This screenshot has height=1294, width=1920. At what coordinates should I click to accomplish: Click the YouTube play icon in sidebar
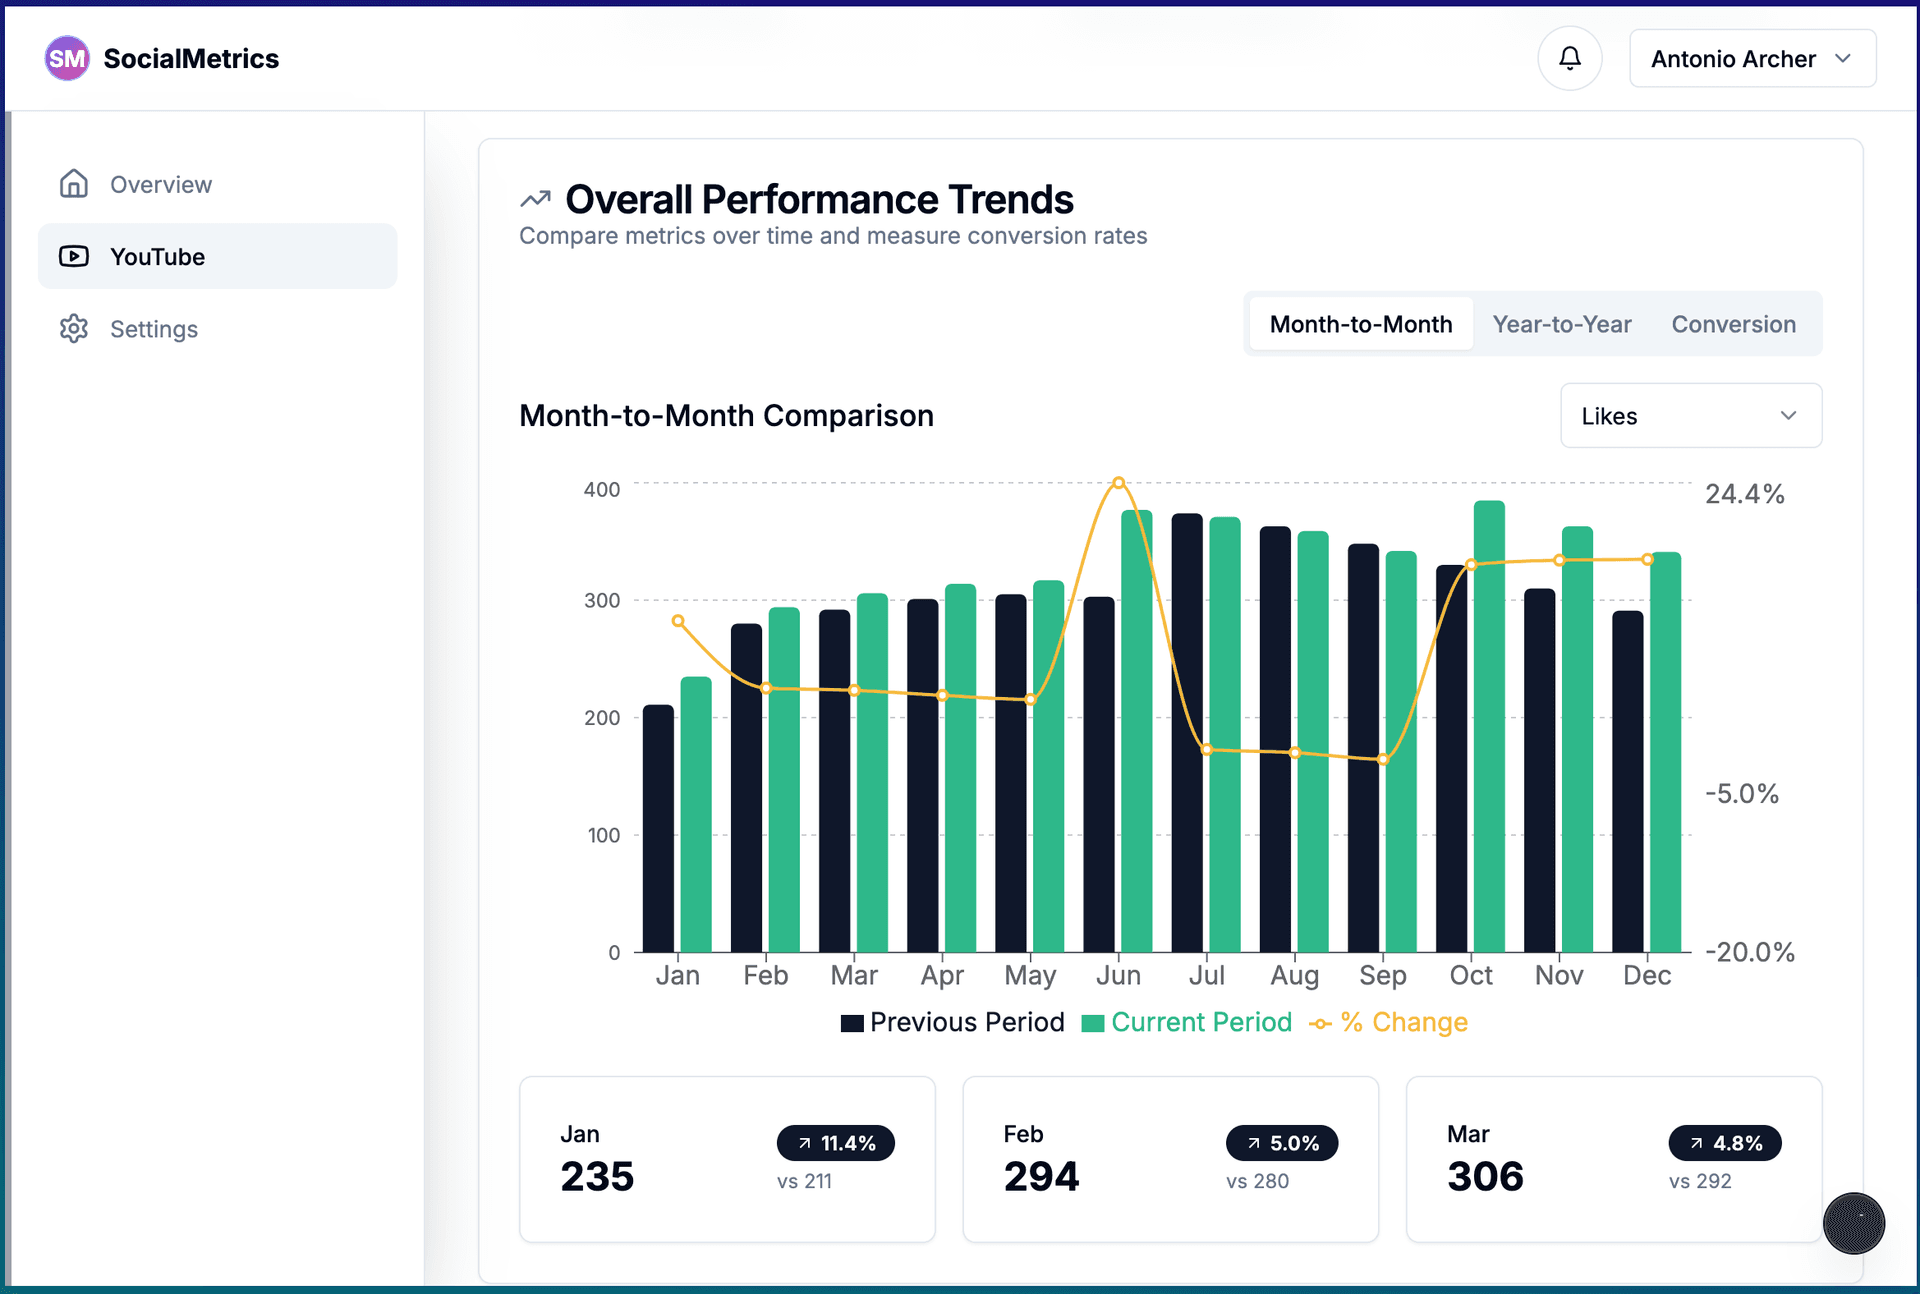(74, 256)
